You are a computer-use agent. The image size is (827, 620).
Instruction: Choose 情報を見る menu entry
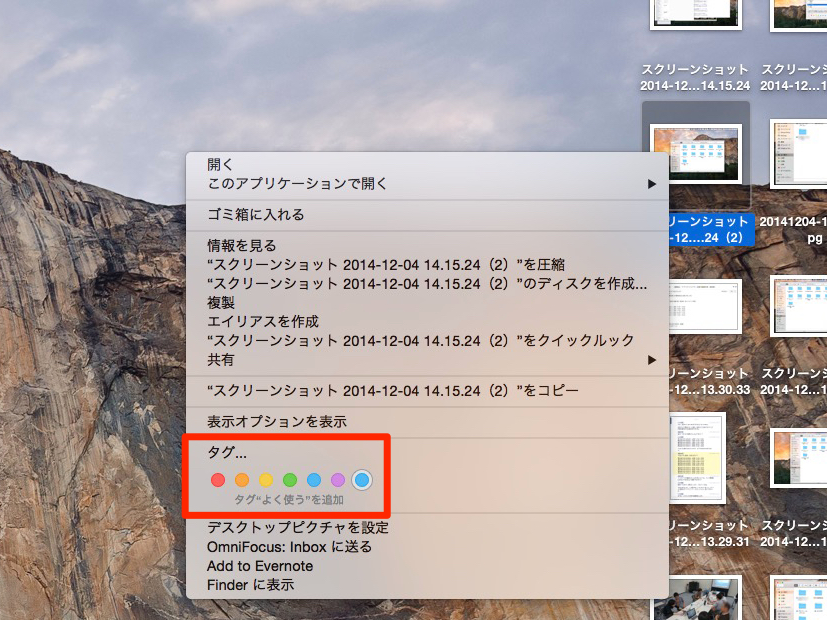click(x=427, y=246)
